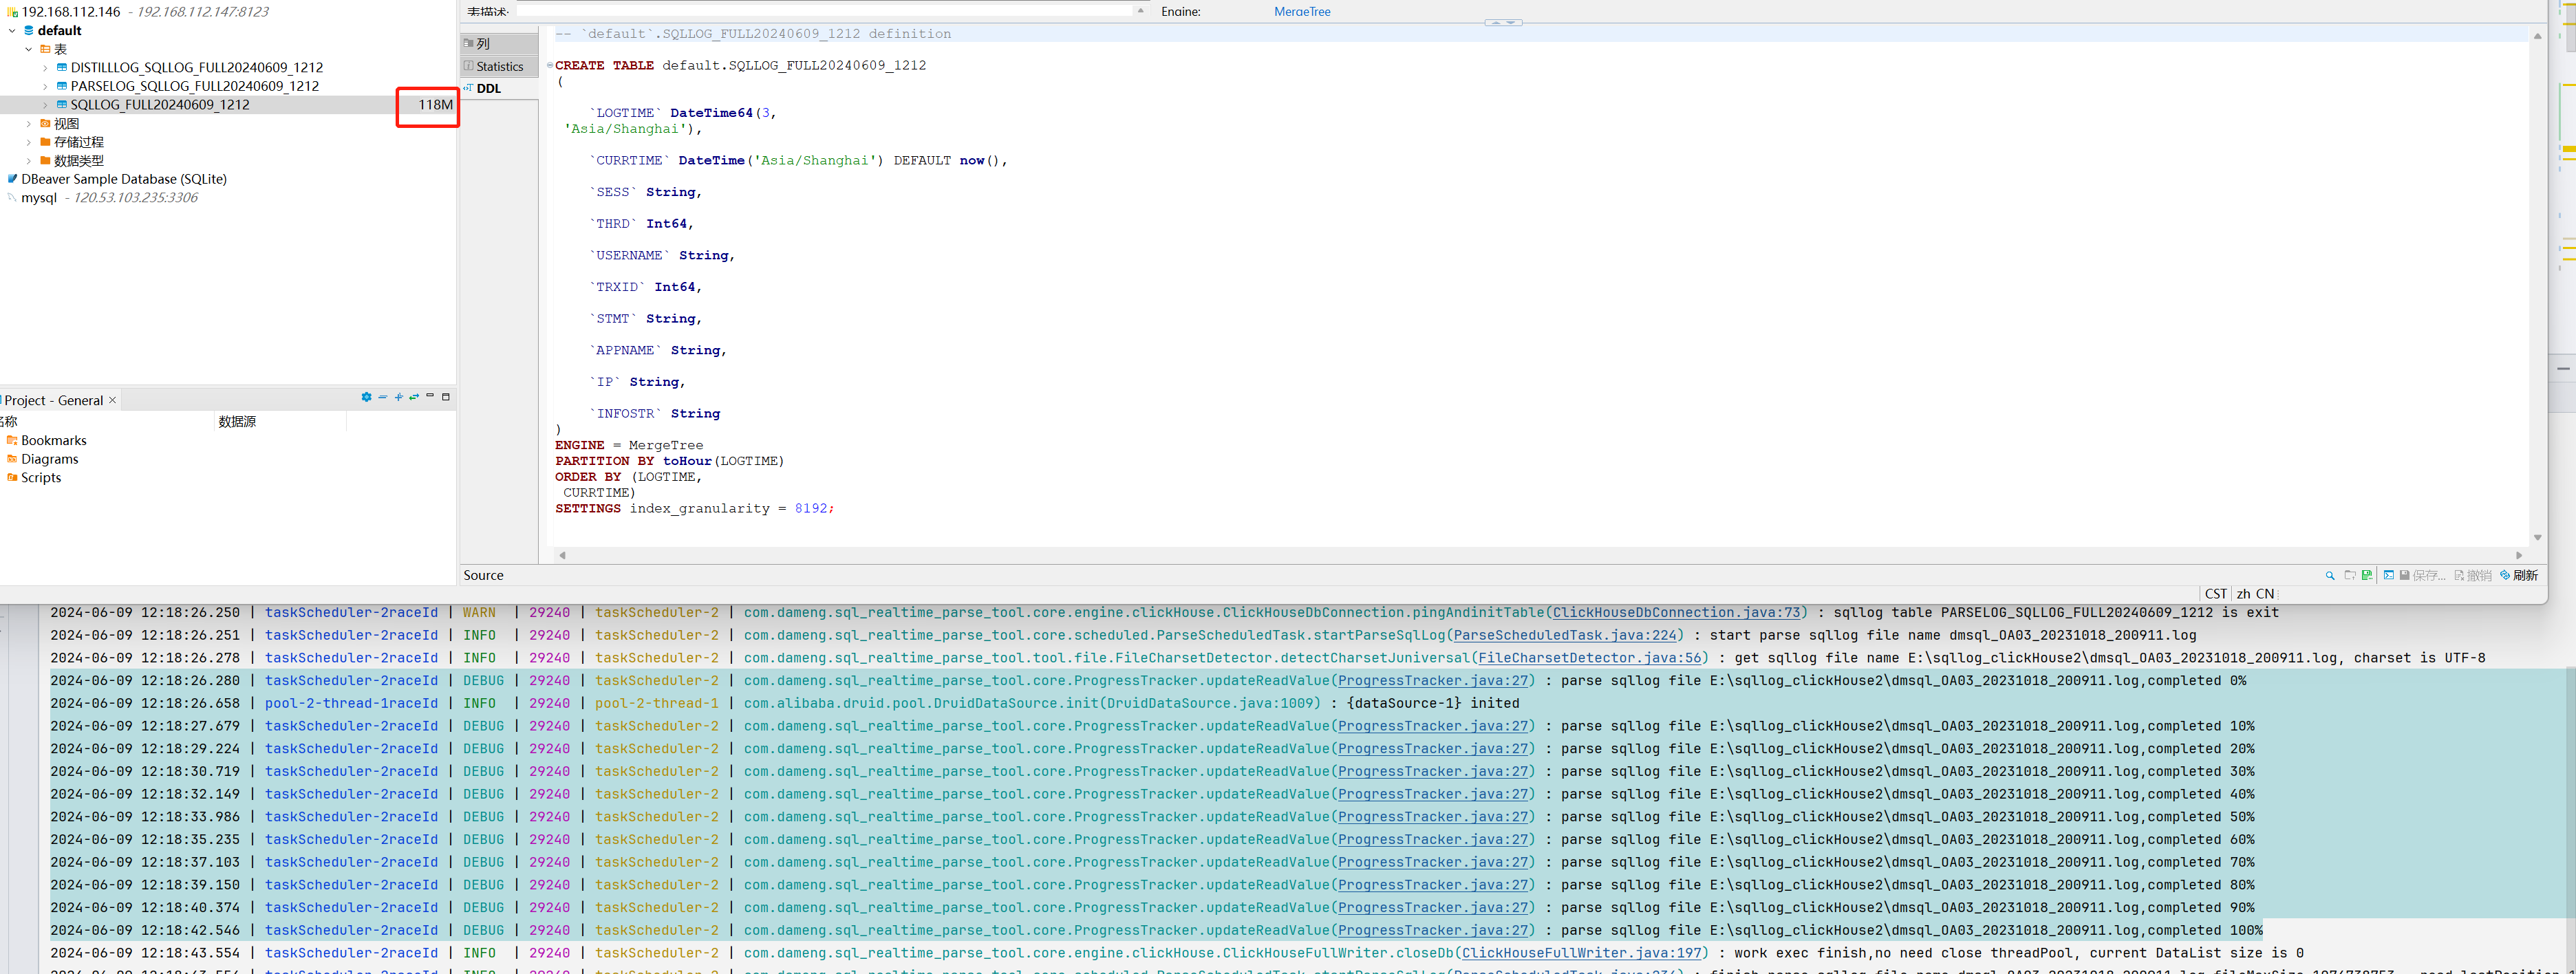The image size is (2576, 974).
Task: Click left arrow of horizontal DDL scrollbar
Action: click(562, 555)
